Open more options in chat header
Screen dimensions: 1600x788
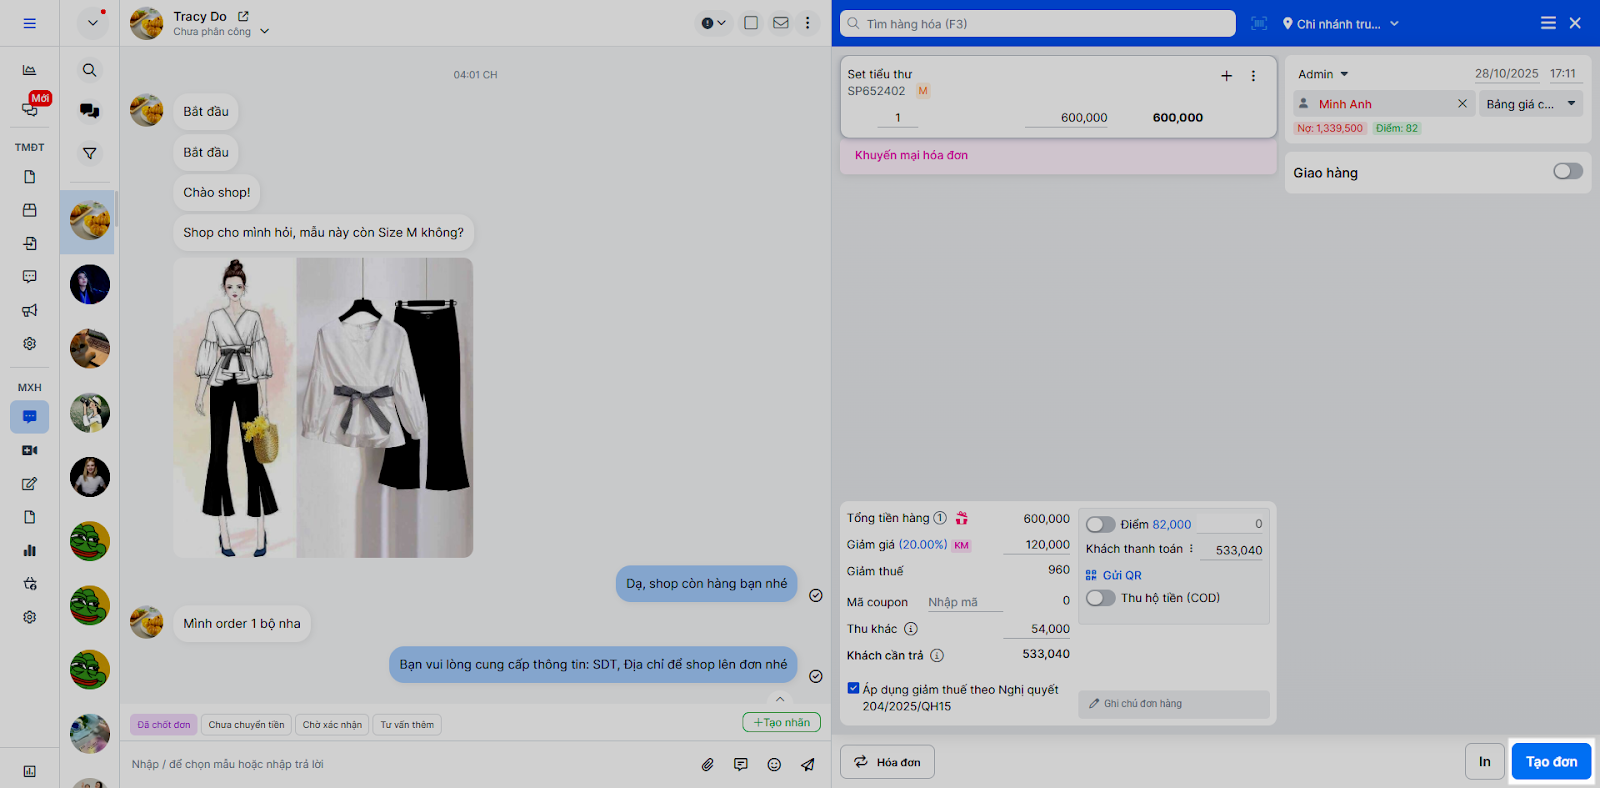[x=808, y=23]
